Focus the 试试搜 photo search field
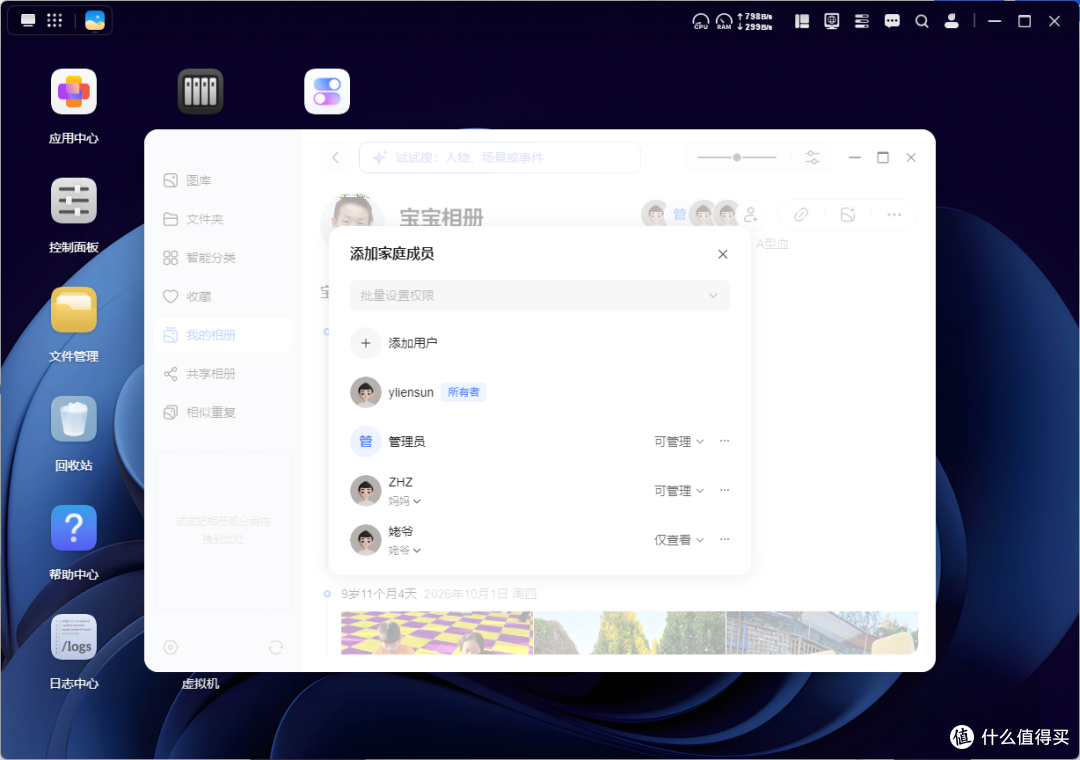Viewport: 1080px width, 760px height. (500, 158)
